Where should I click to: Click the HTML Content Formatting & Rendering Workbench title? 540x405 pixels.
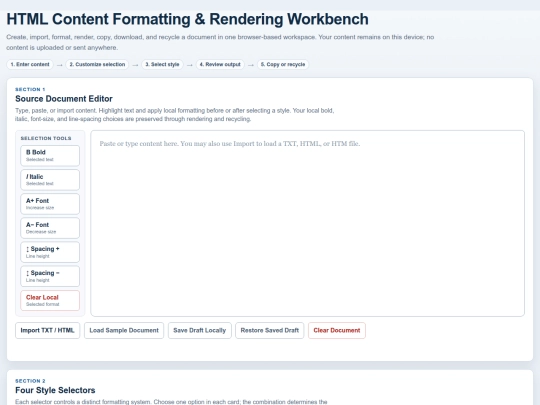(x=187, y=19)
